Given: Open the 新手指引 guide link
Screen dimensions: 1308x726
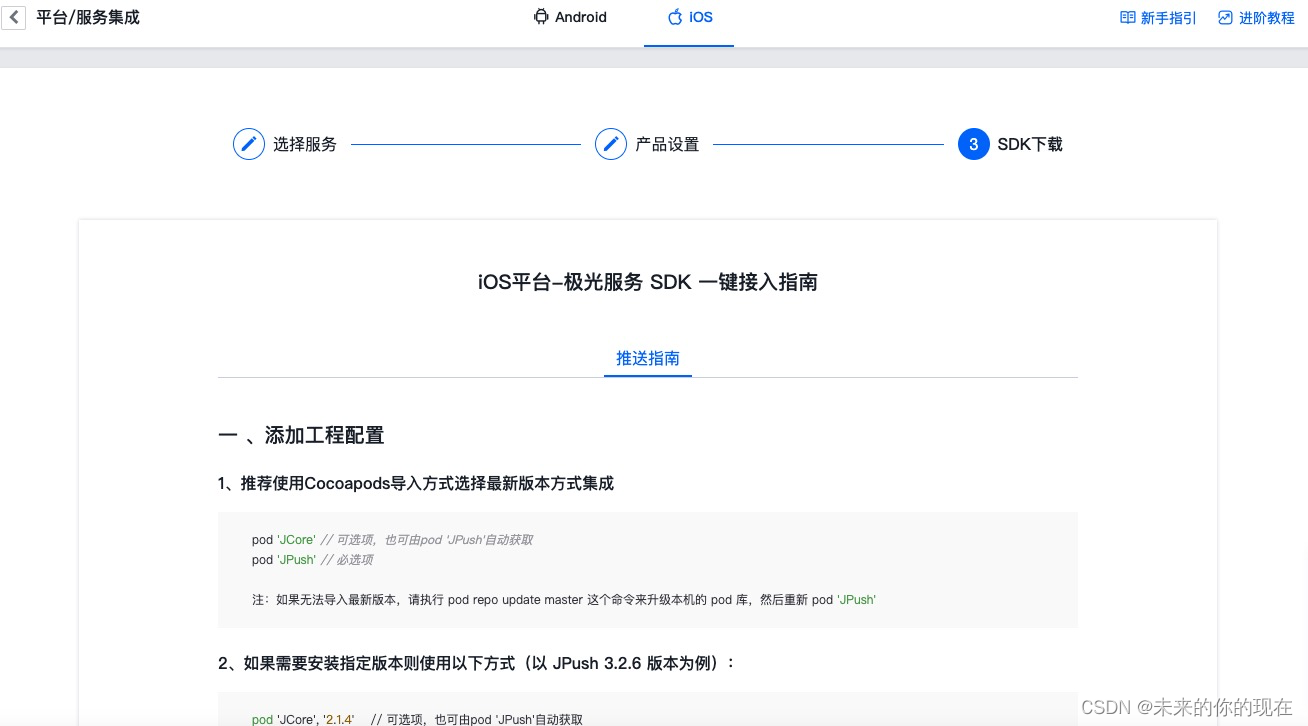Looking at the screenshot, I should pos(1167,17).
